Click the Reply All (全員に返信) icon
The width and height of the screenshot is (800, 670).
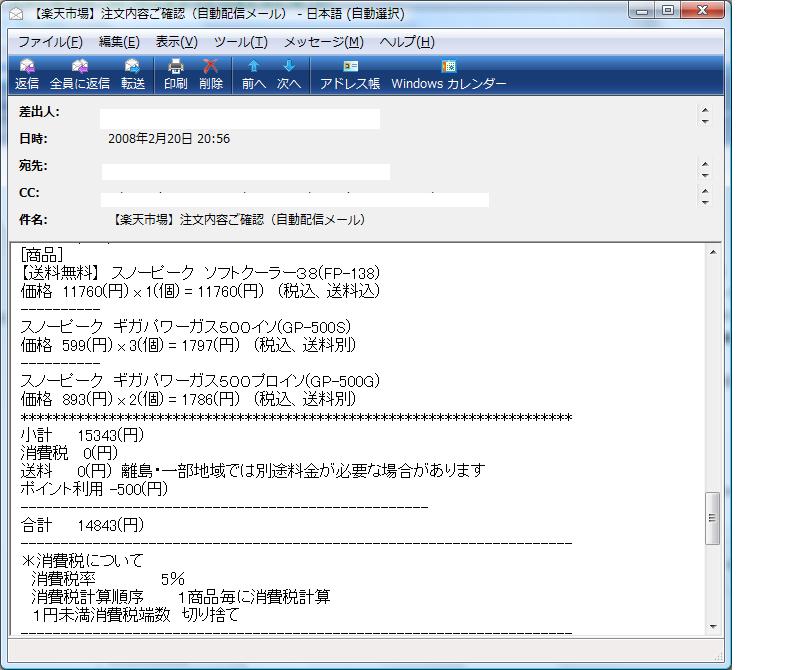(x=80, y=75)
